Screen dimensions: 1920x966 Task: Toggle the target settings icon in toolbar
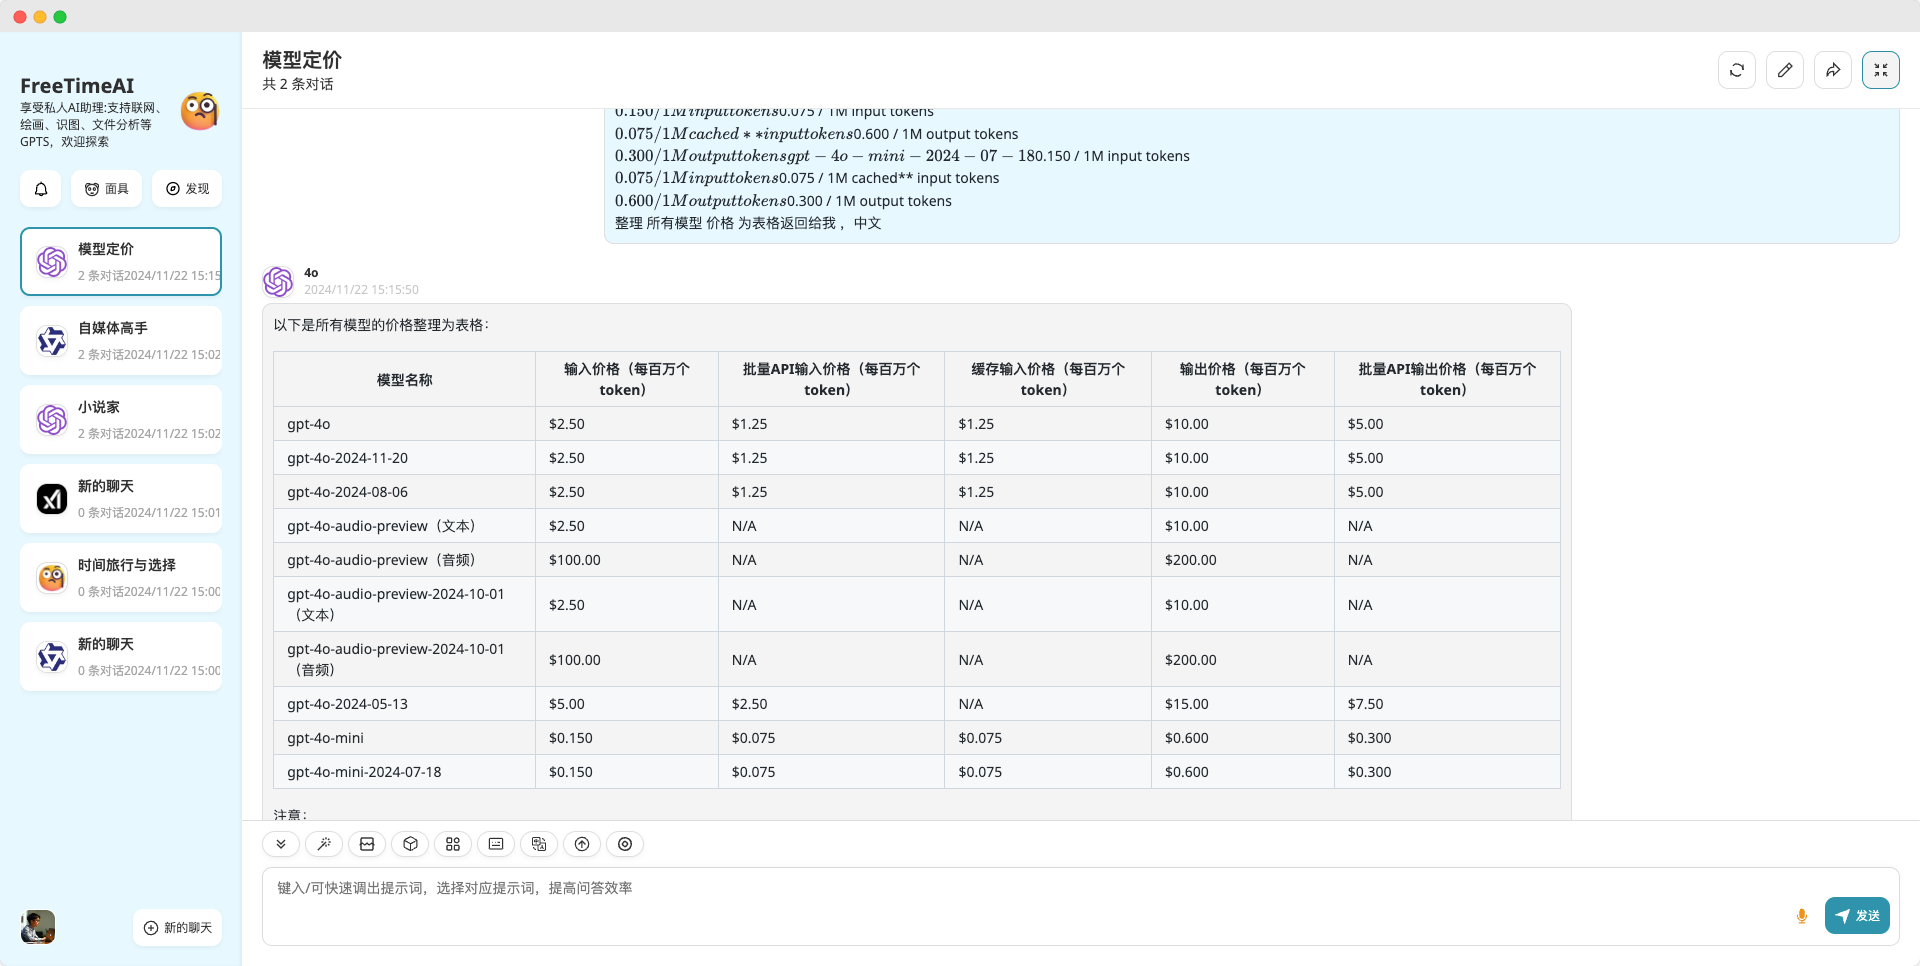pos(625,844)
